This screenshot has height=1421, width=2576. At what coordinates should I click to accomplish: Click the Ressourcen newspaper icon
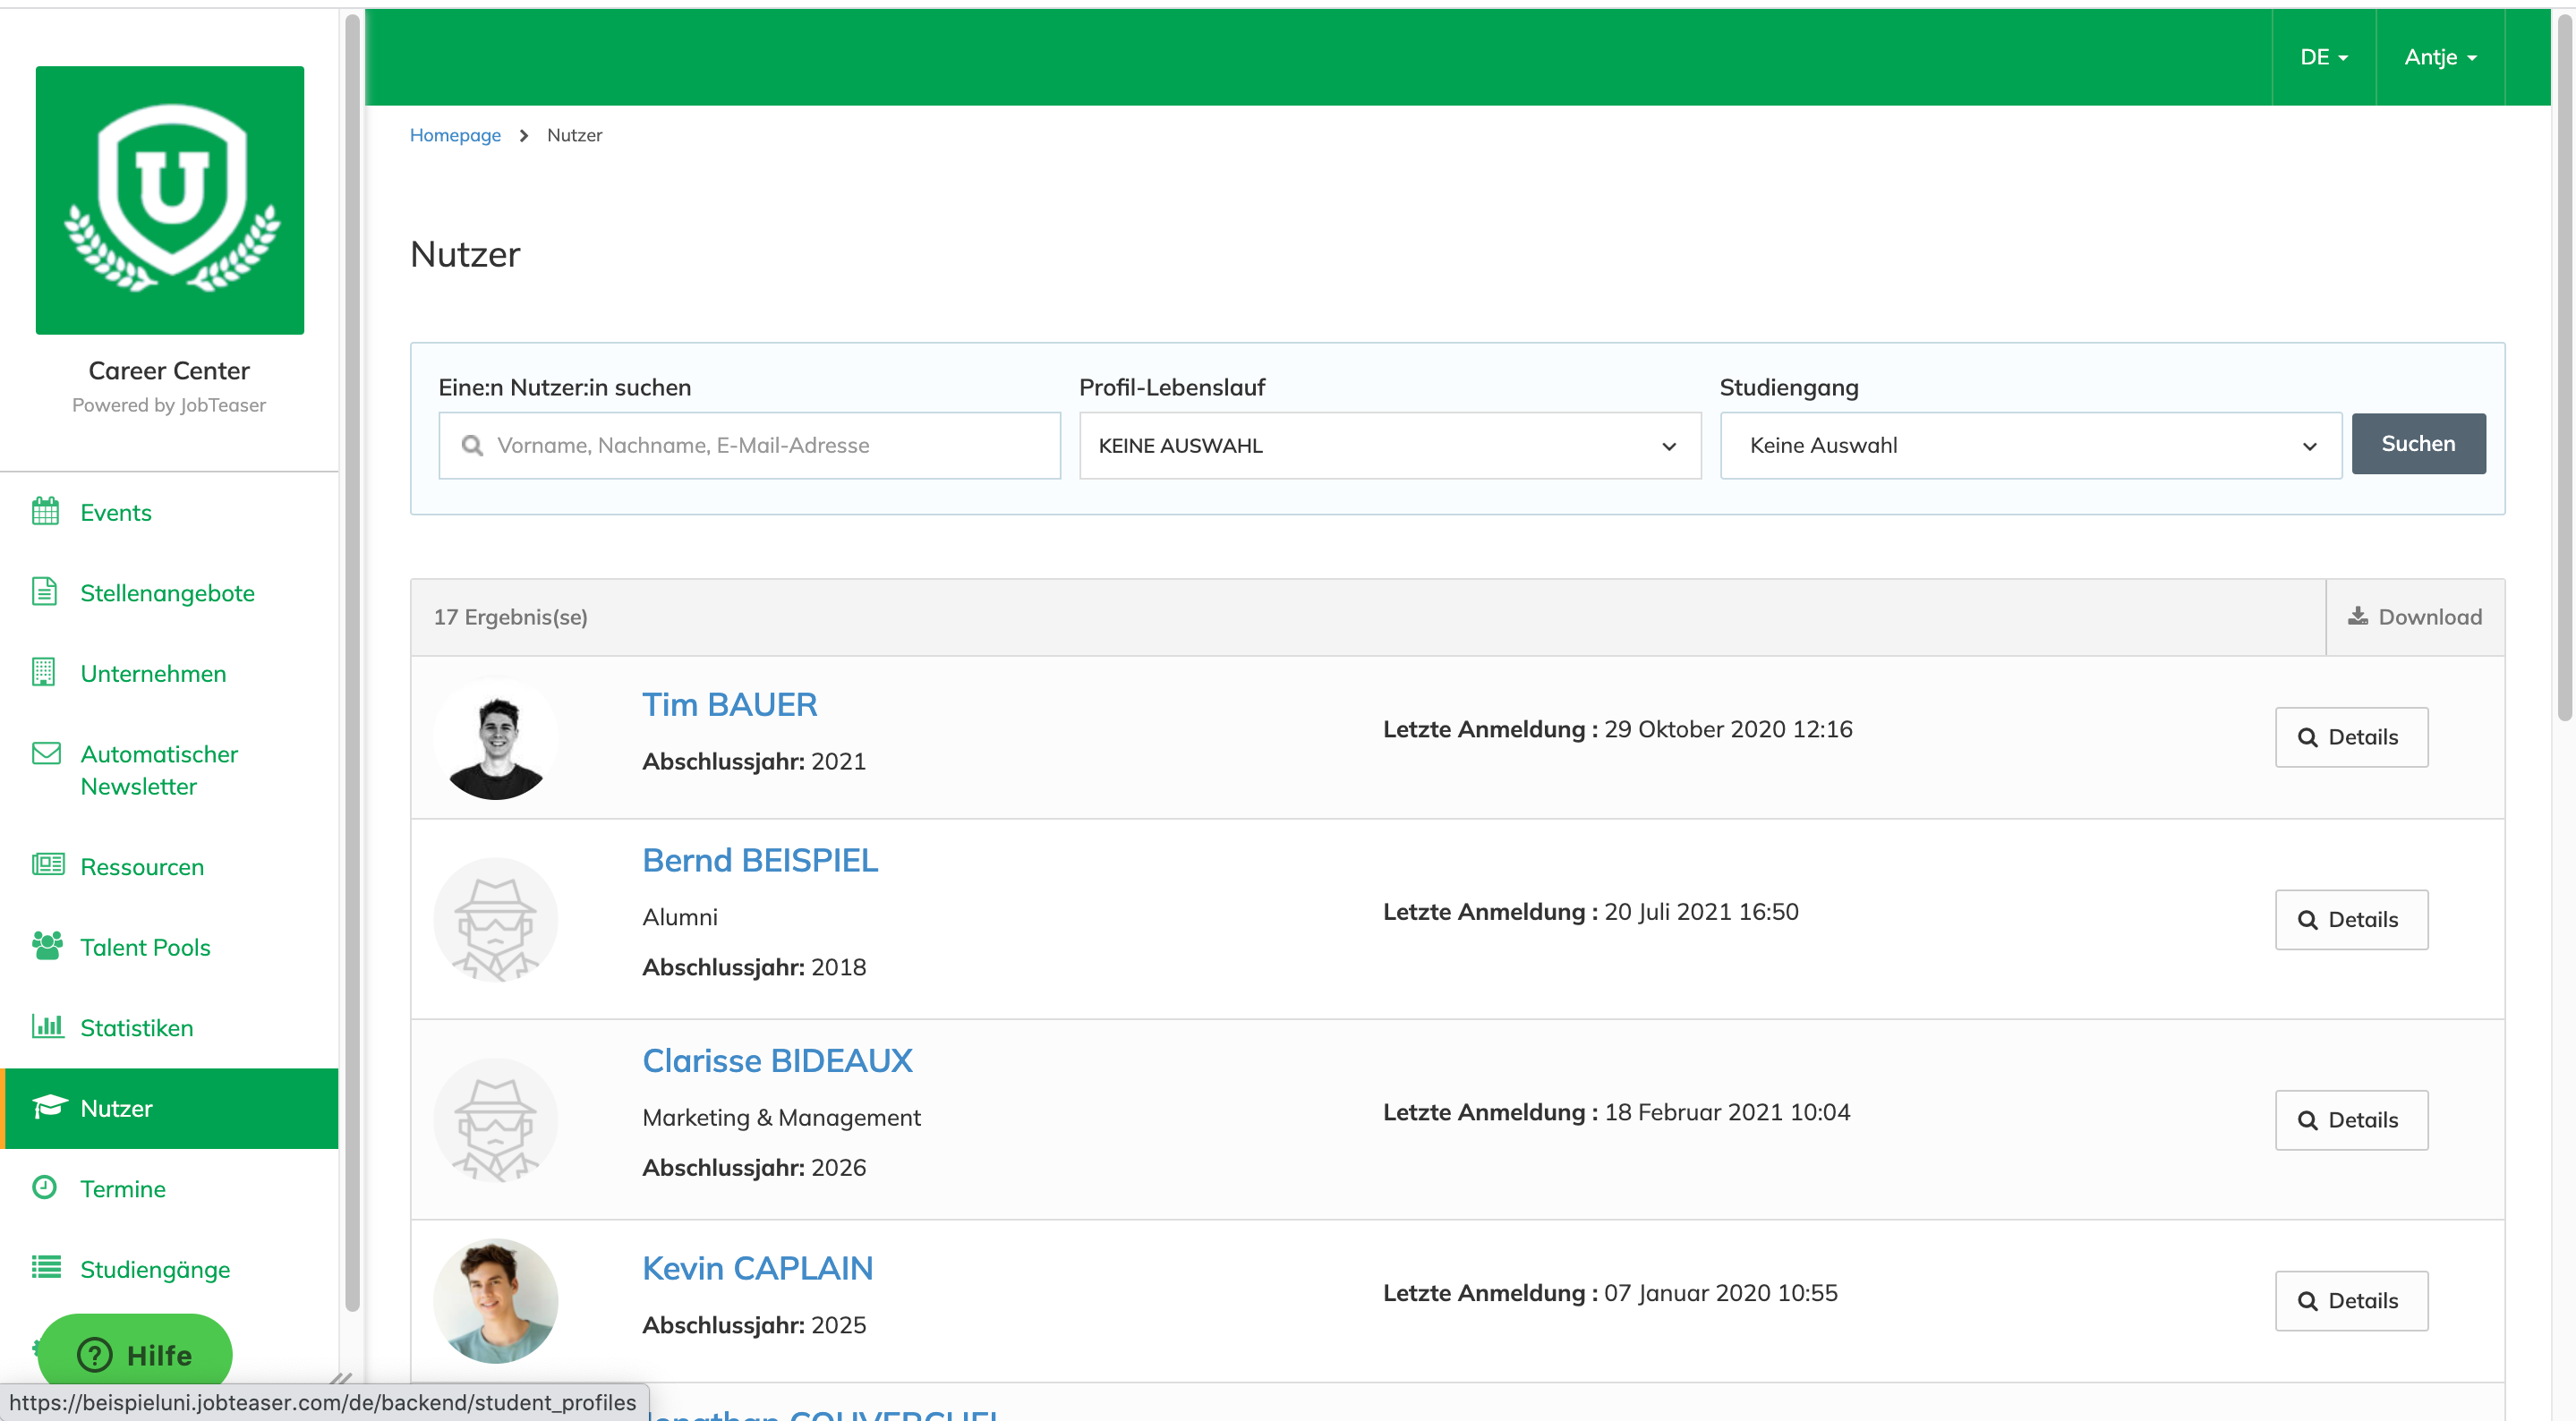pyautogui.click(x=47, y=865)
